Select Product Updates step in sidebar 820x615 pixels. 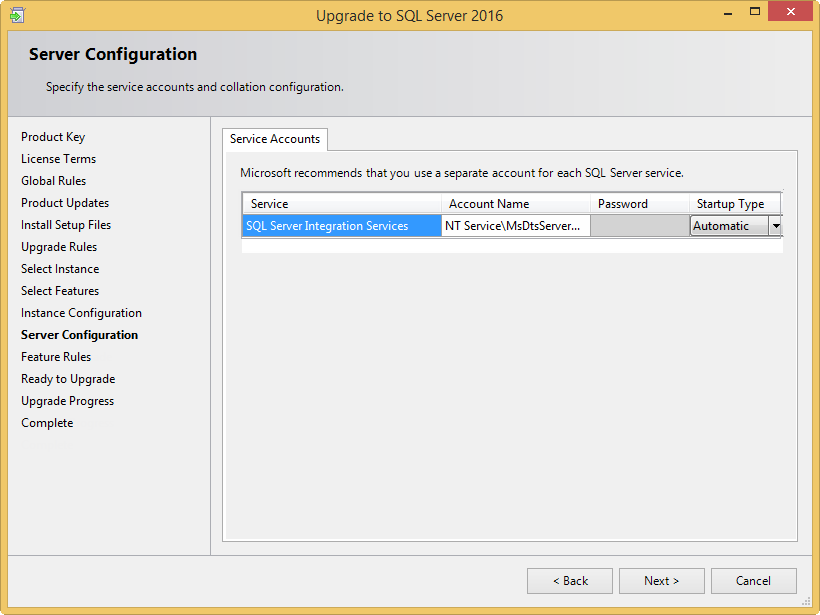(x=65, y=203)
